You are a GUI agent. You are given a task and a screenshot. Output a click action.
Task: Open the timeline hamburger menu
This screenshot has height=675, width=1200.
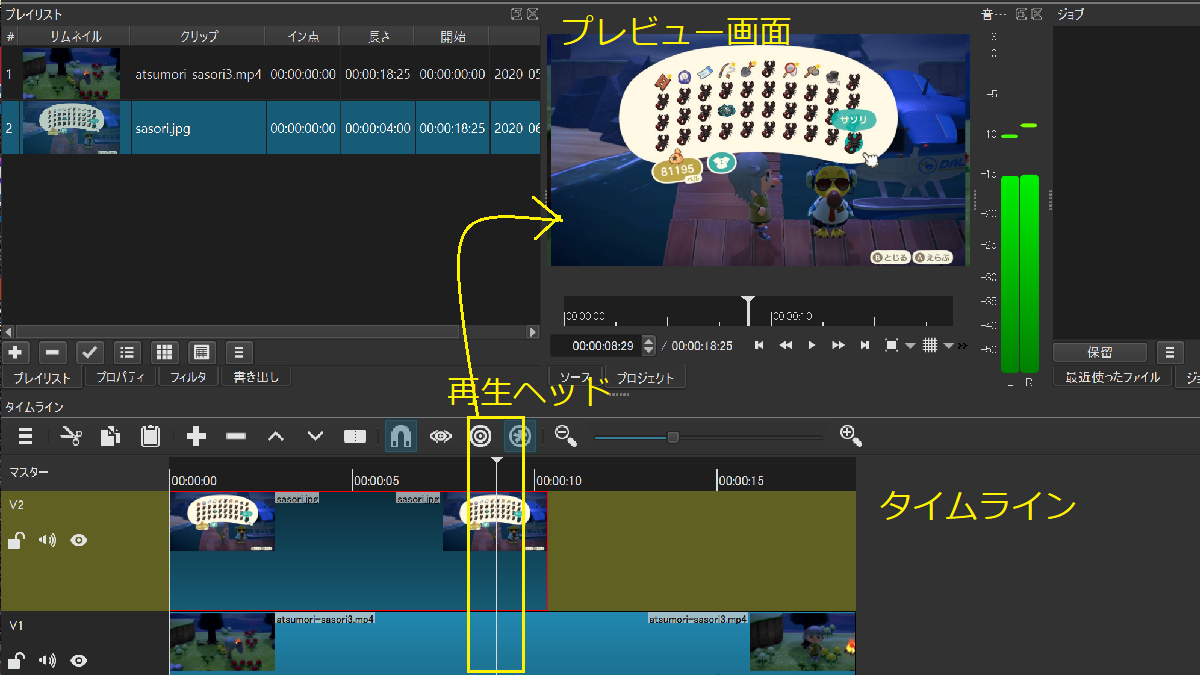[25, 436]
